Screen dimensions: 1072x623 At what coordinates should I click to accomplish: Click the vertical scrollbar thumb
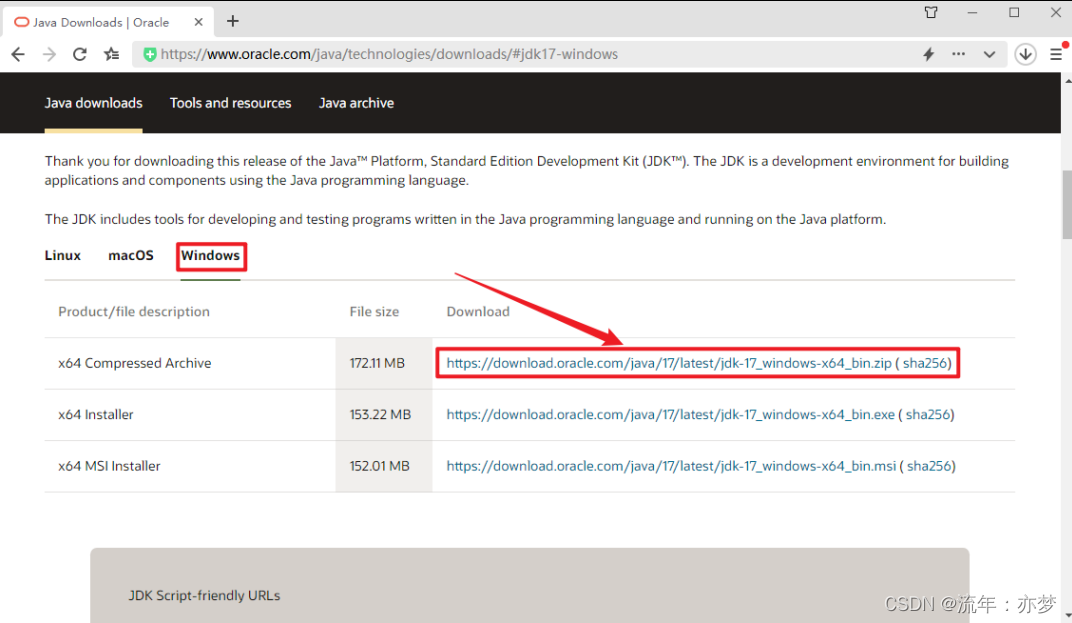click(x=1067, y=204)
